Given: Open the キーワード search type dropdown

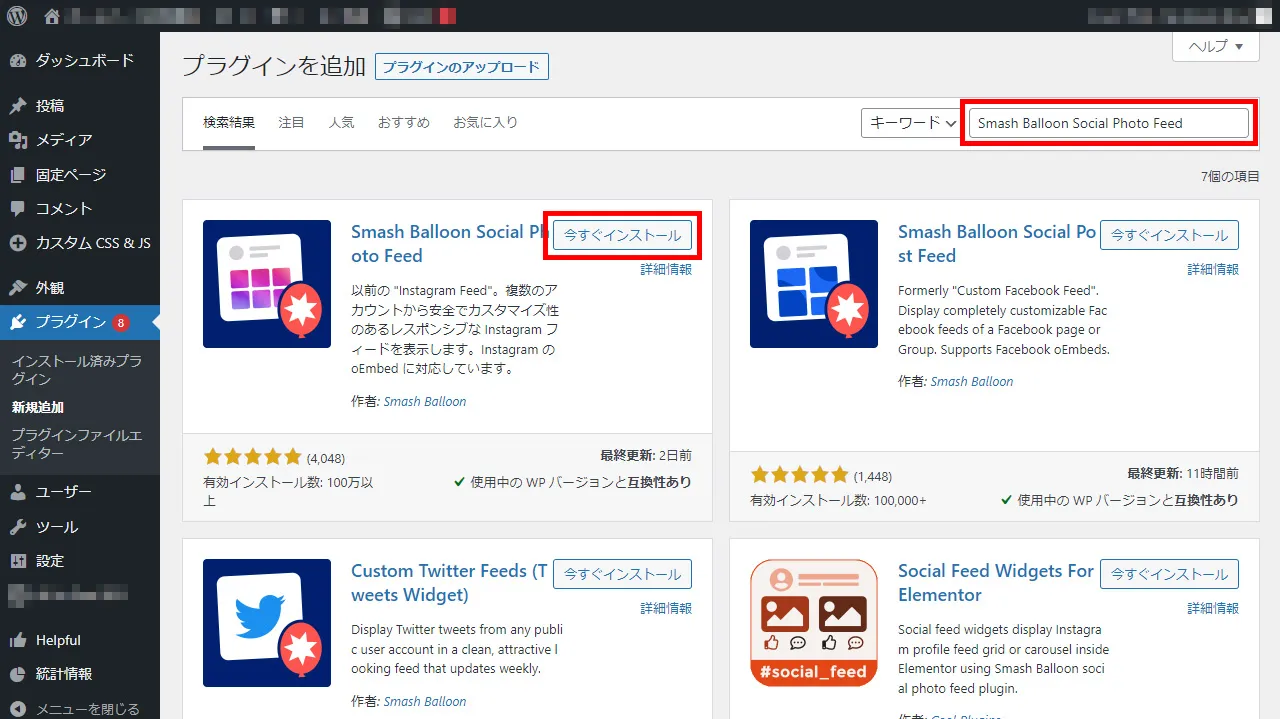Looking at the screenshot, I should tap(910, 123).
